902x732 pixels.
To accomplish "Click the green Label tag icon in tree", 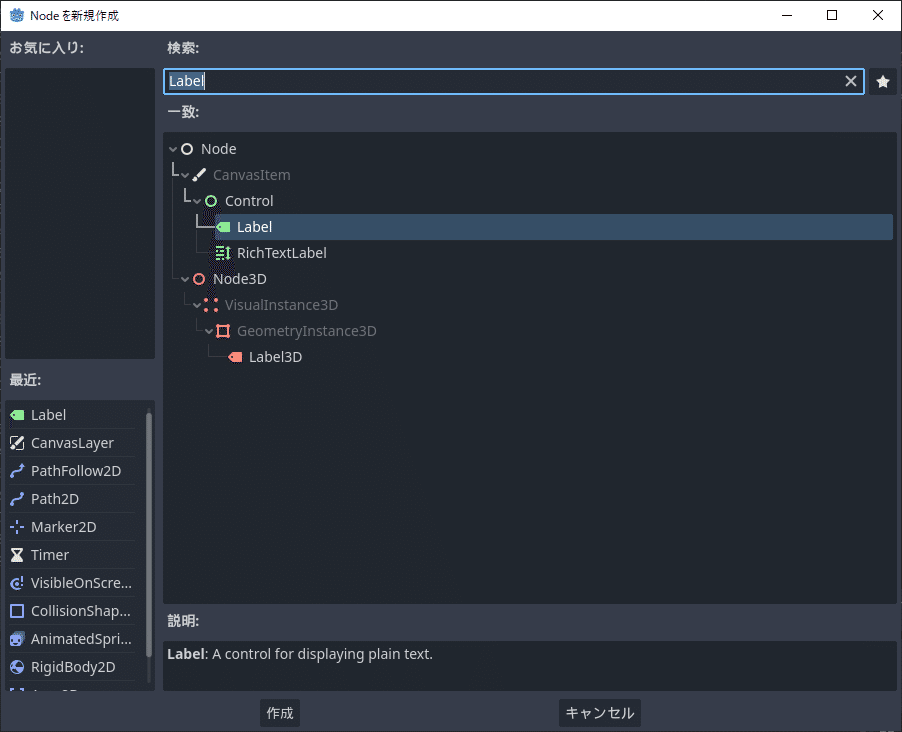I will (223, 227).
